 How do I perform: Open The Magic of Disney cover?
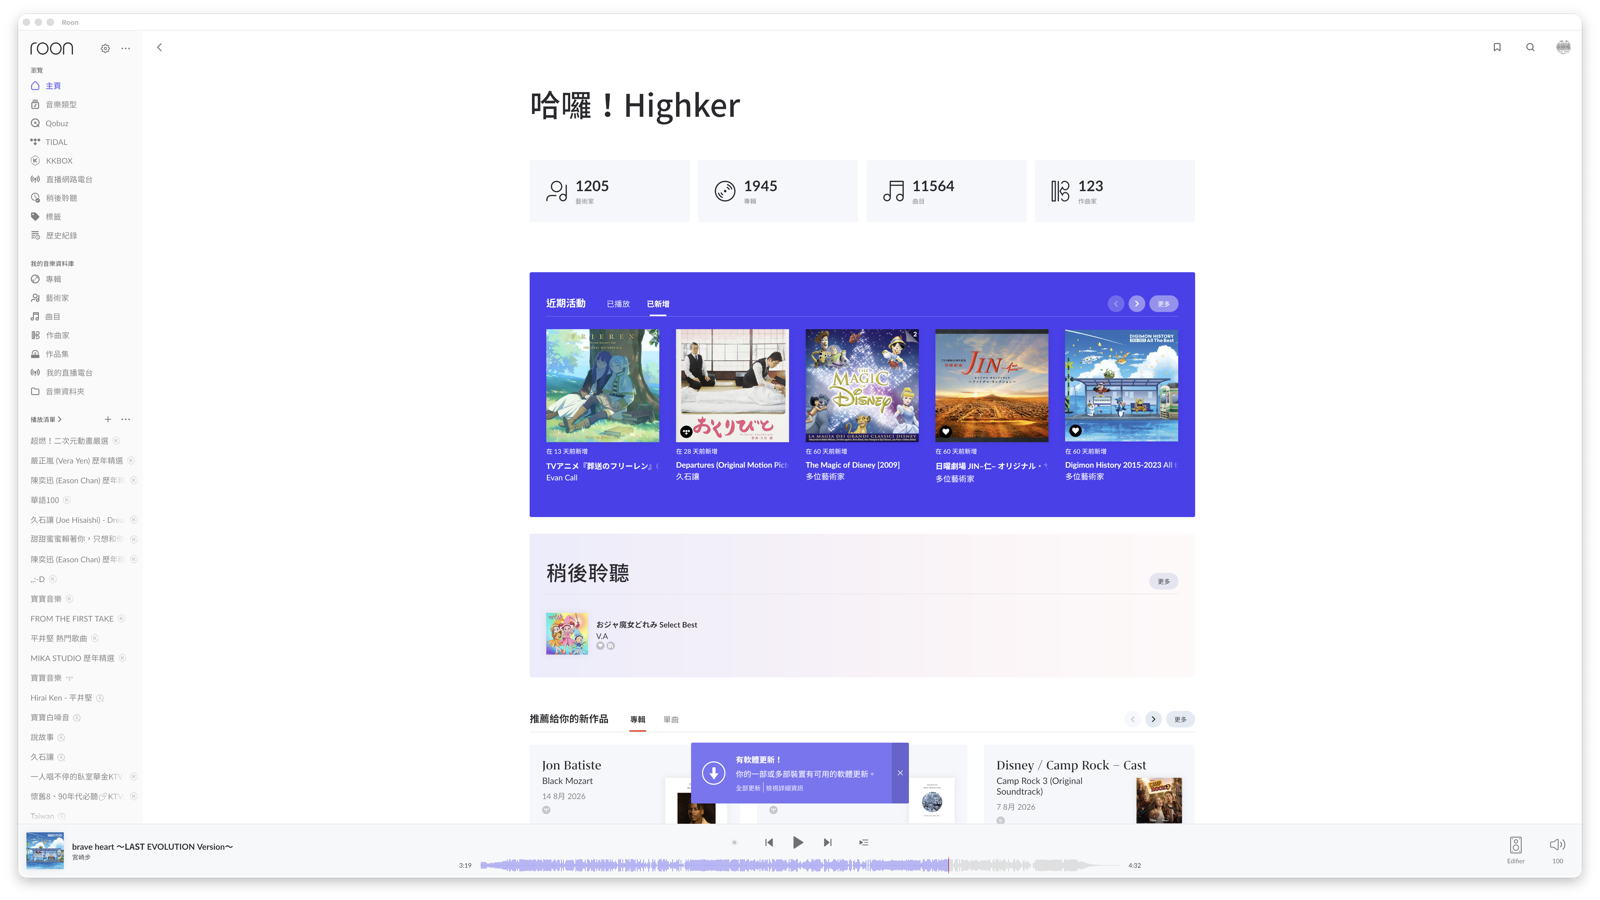(862, 385)
